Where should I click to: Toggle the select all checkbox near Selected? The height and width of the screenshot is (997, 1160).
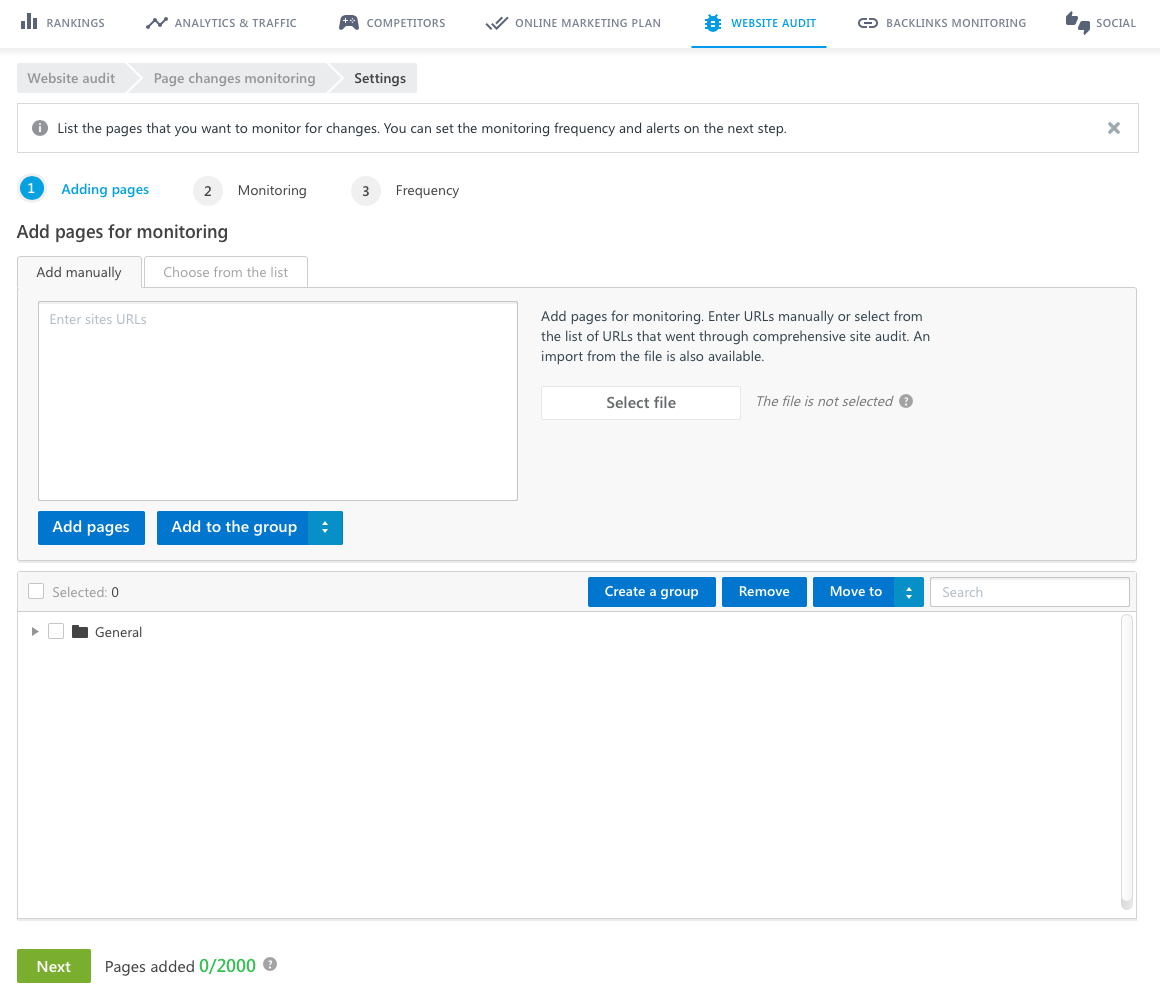click(x=36, y=591)
